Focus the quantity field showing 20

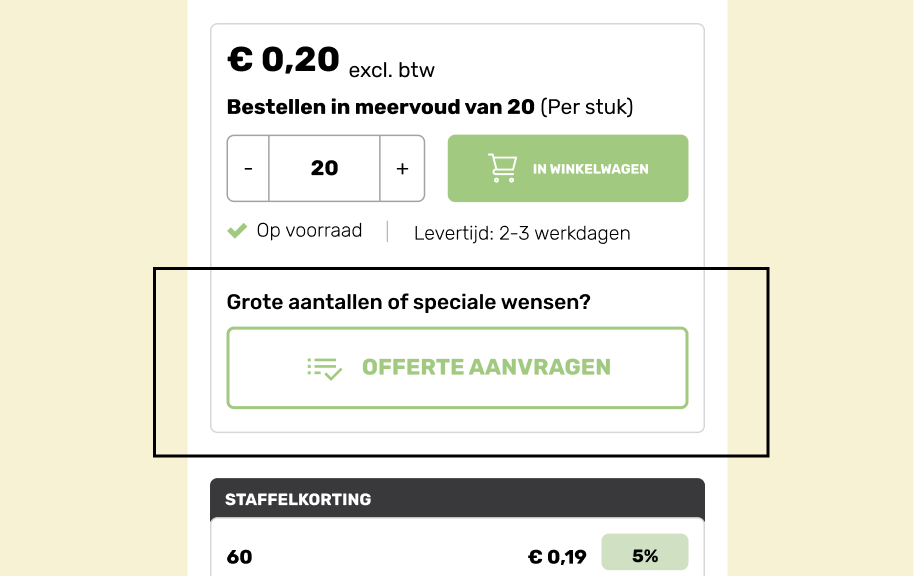tap(325, 168)
